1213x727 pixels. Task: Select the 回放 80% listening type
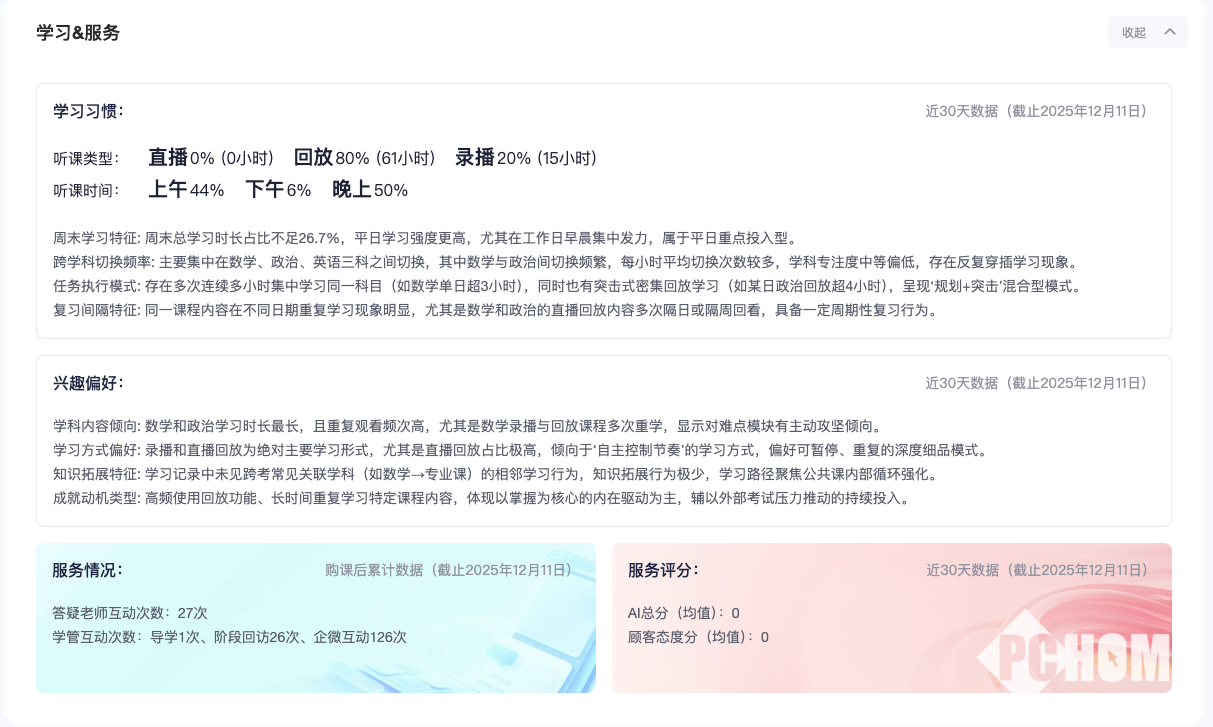(x=364, y=158)
